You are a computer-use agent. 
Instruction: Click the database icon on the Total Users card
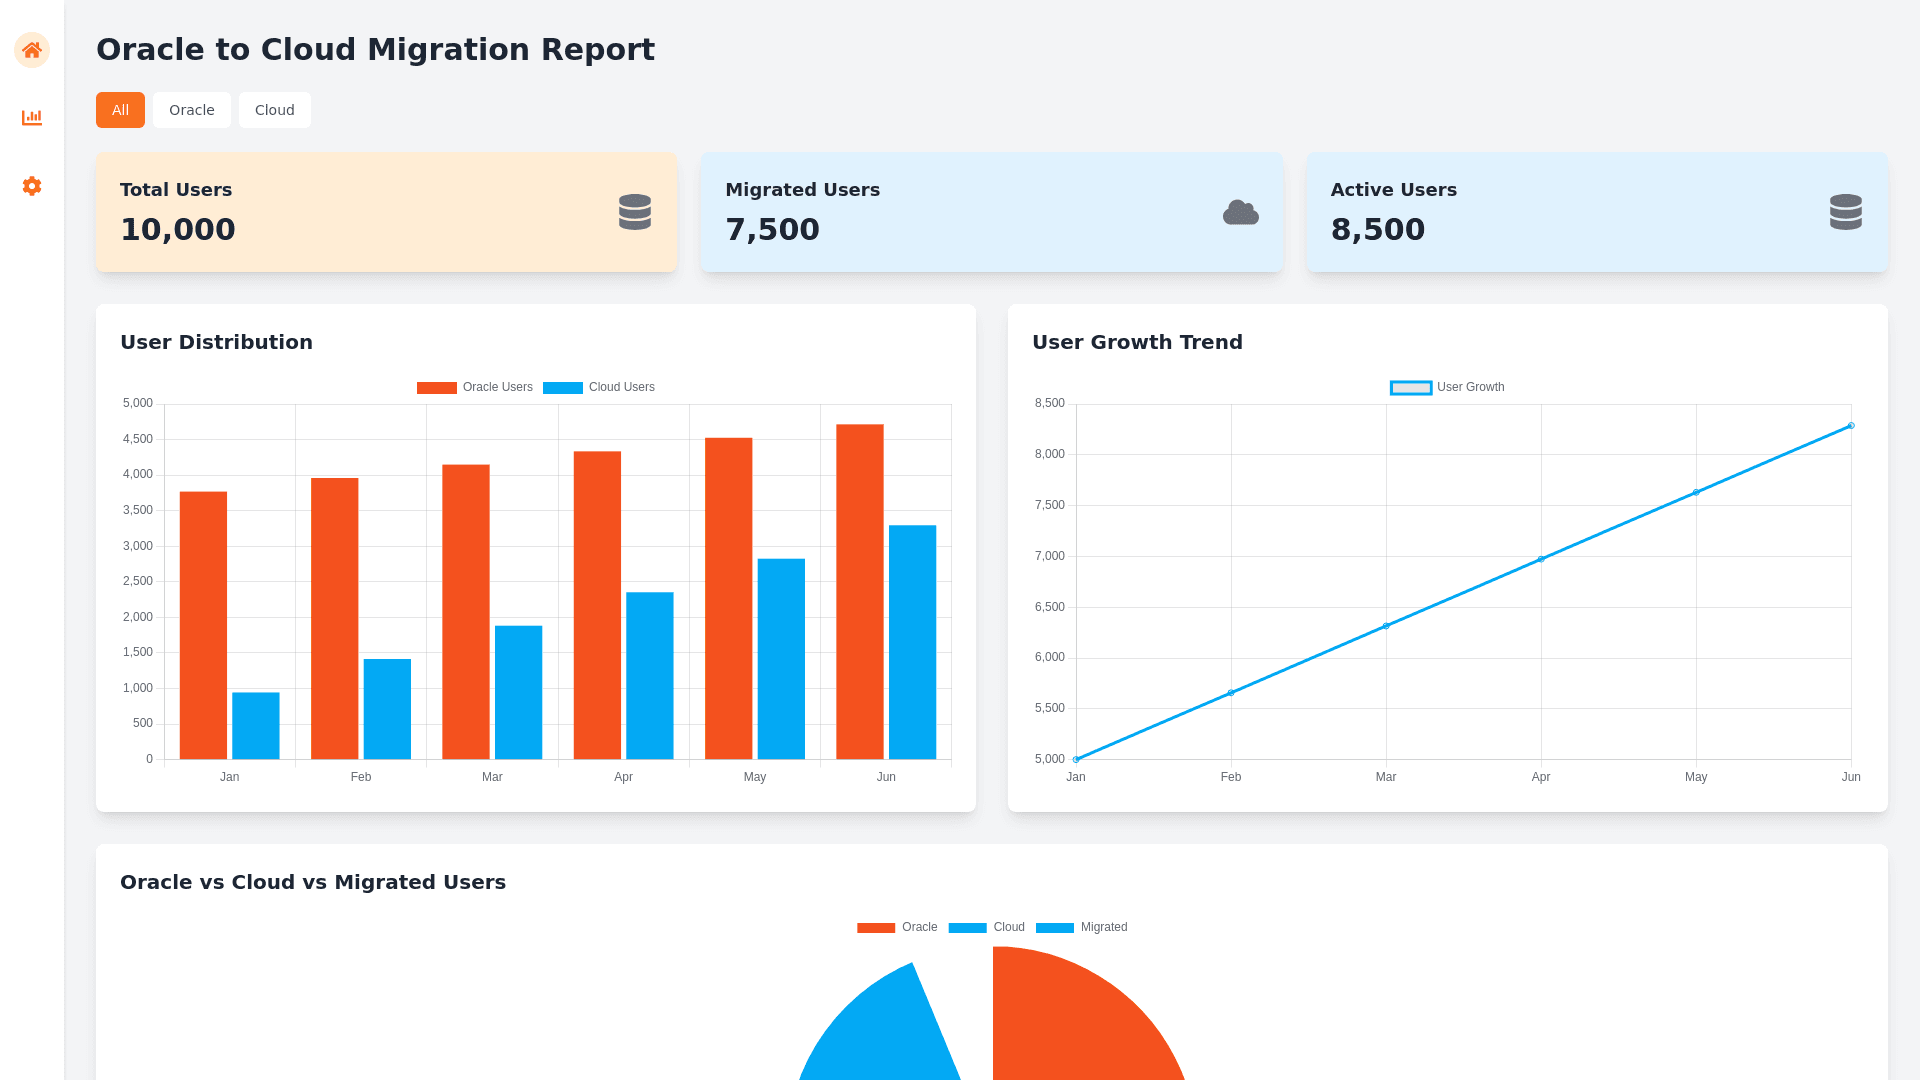(x=634, y=212)
